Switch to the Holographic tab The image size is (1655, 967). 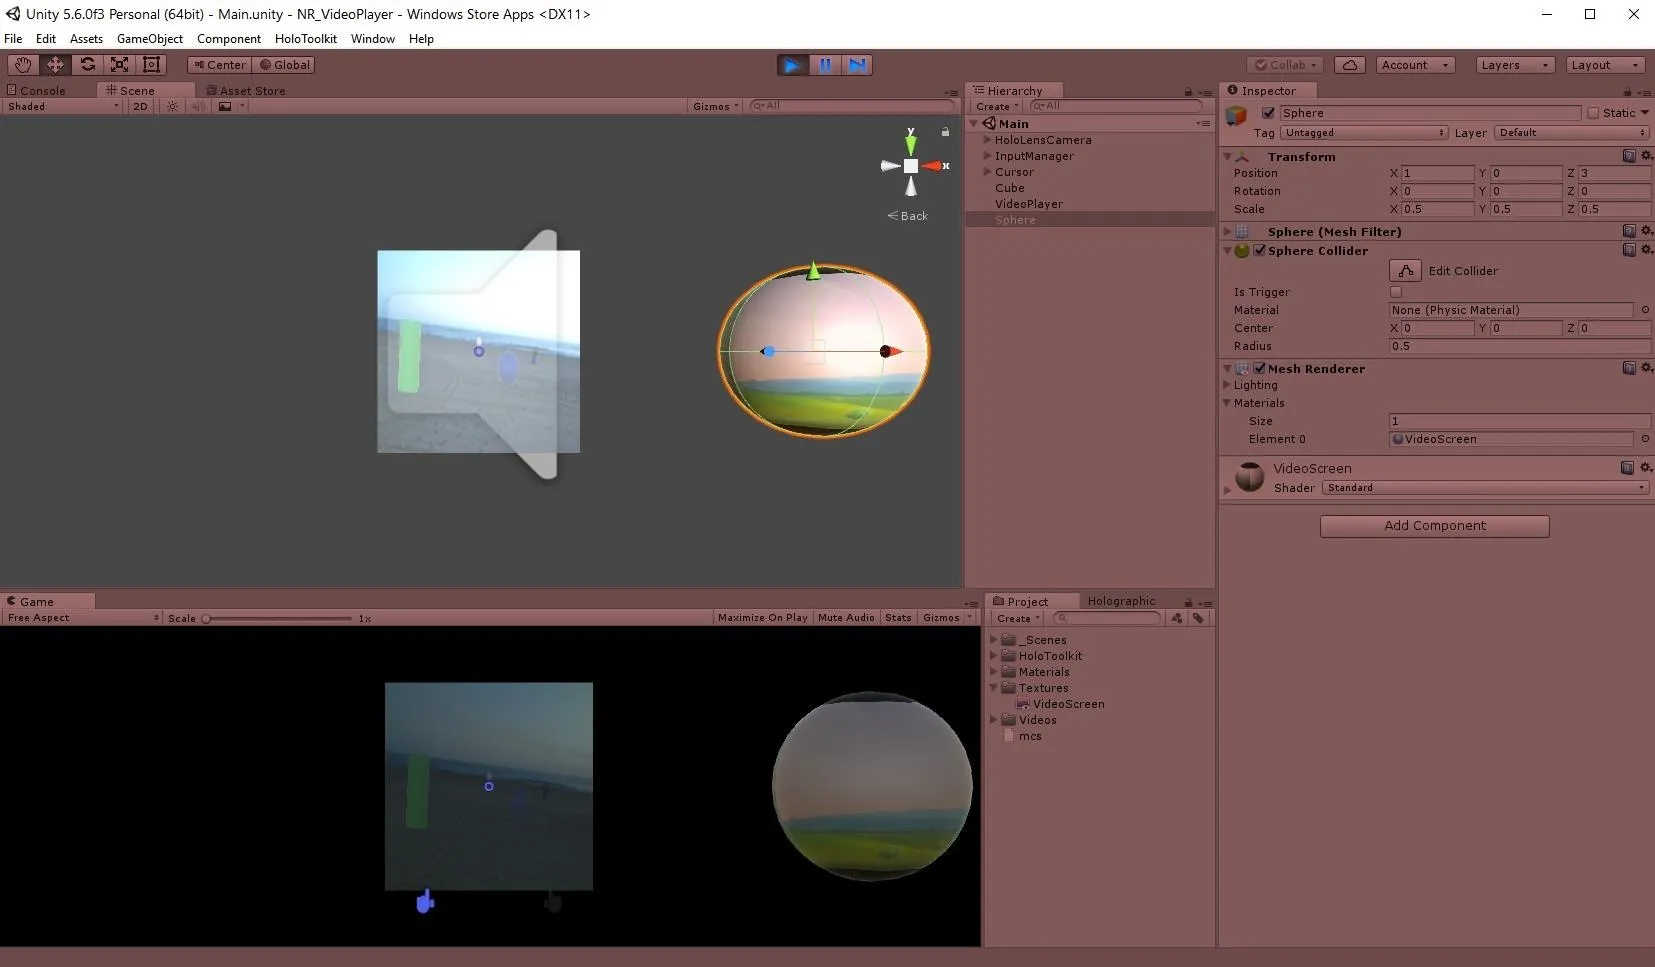click(x=1121, y=601)
